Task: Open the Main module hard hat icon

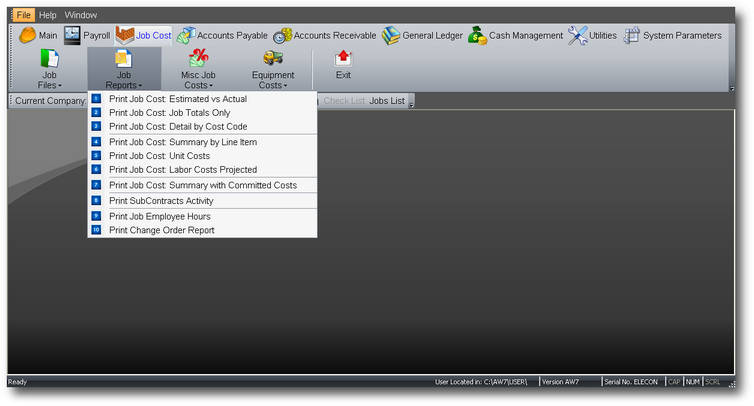Action: pyautogui.click(x=27, y=35)
